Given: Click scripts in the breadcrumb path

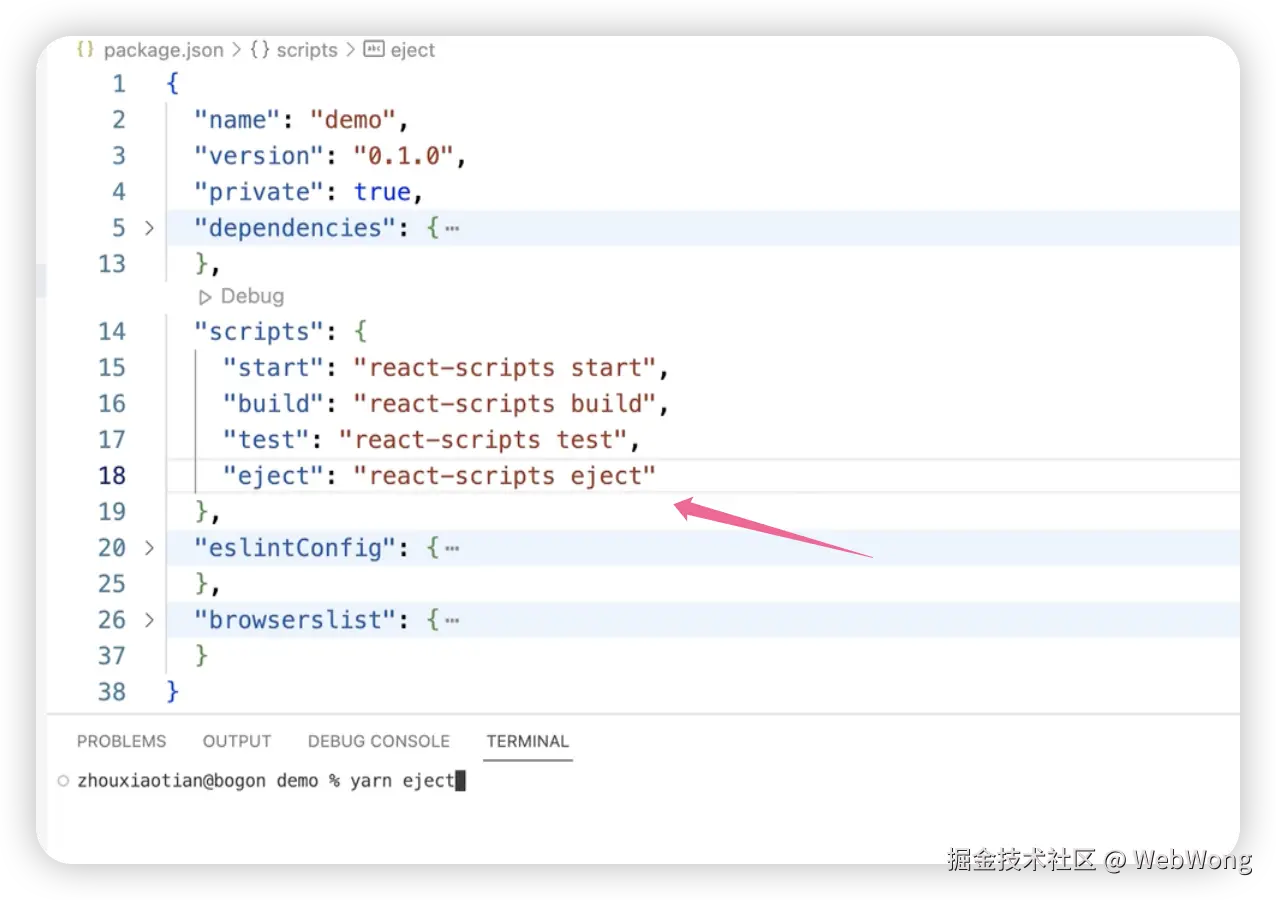Looking at the screenshot, I should (307, 50).
